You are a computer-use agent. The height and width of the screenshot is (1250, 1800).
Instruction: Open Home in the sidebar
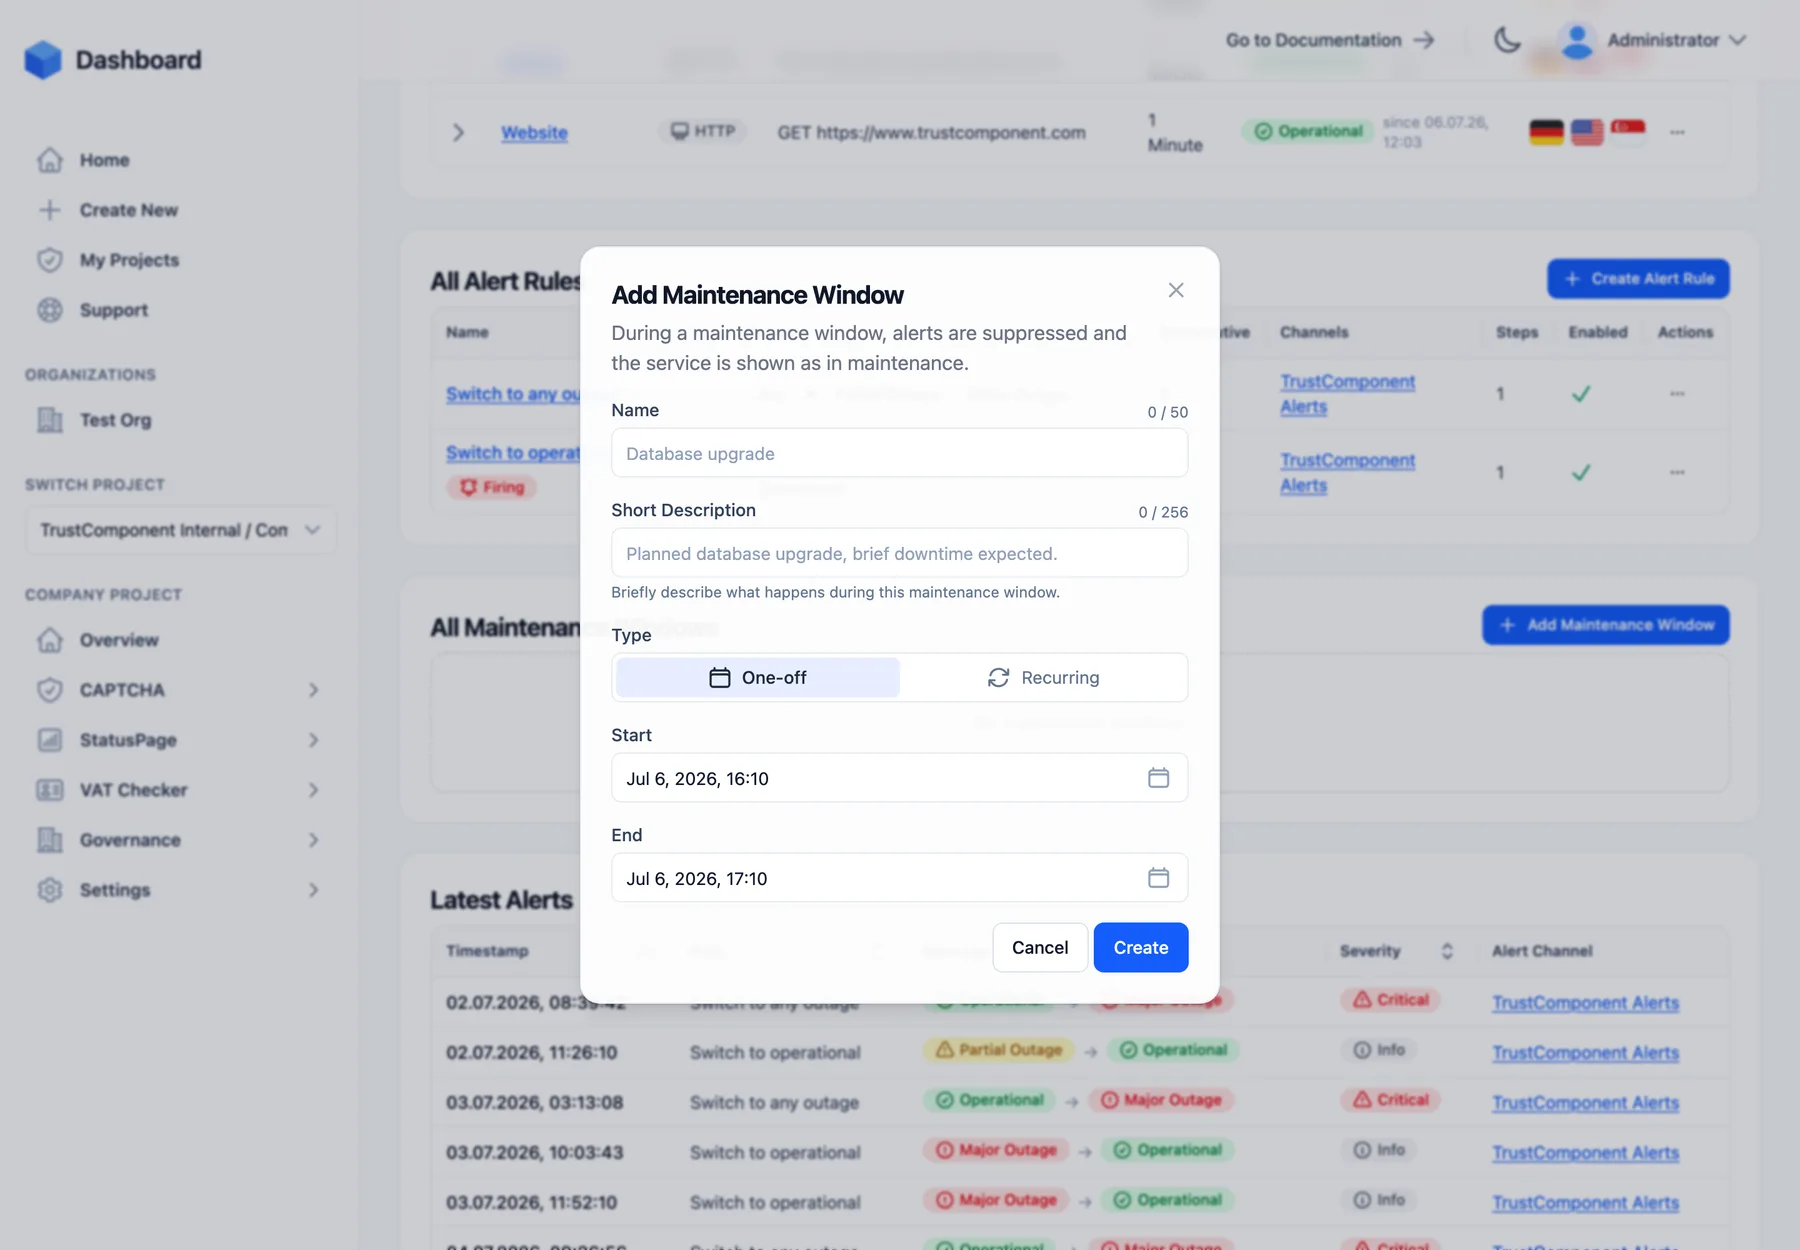(104, 160)
